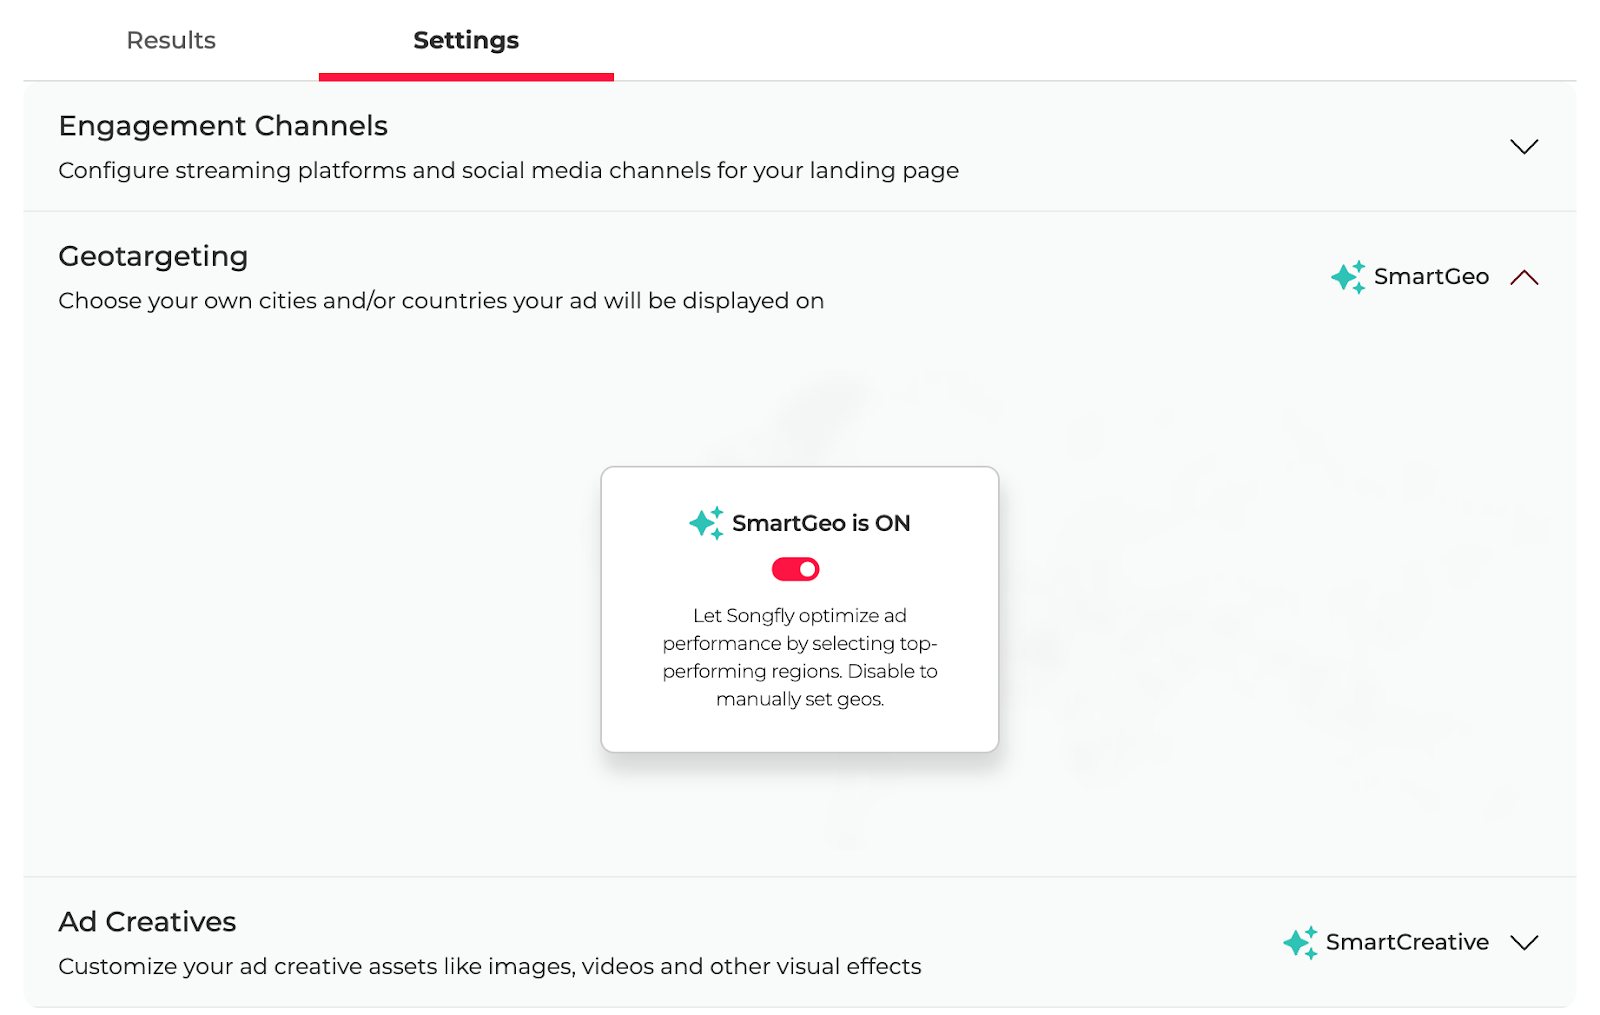Expand the Engagement Channels section chevron
Image resolution: width=1600 pixels, height=1015 pixels.
coord(1524,146)
